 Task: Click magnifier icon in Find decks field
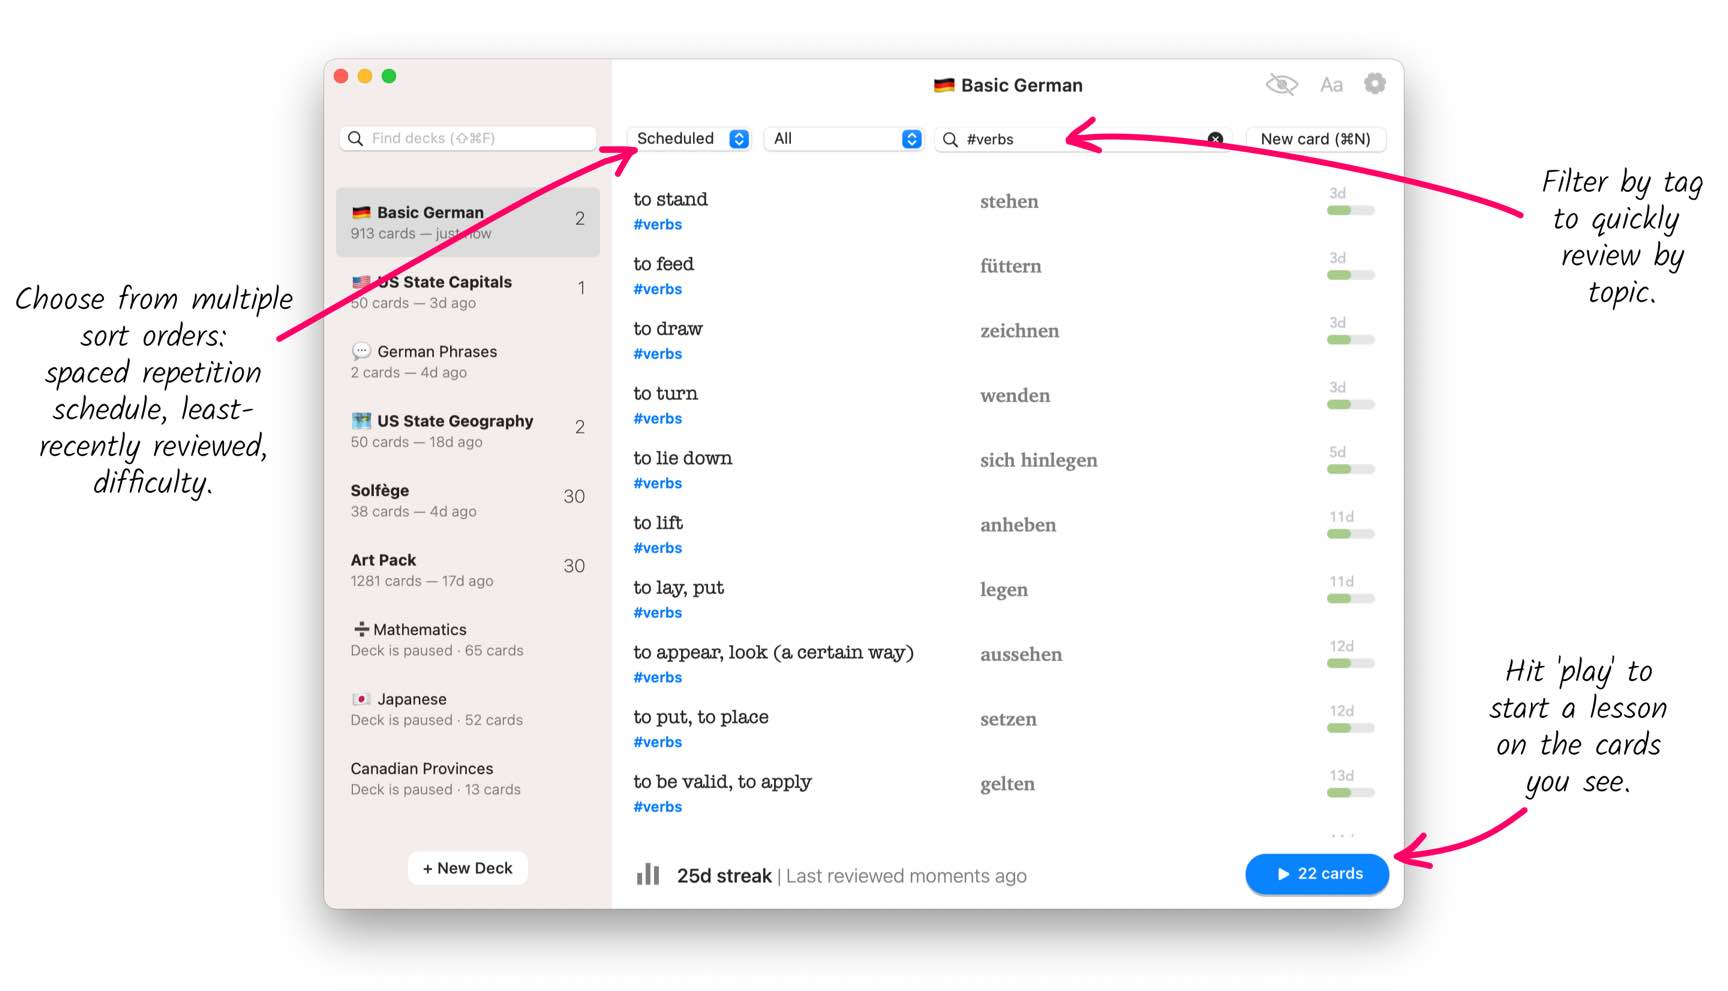click(355, 139)
